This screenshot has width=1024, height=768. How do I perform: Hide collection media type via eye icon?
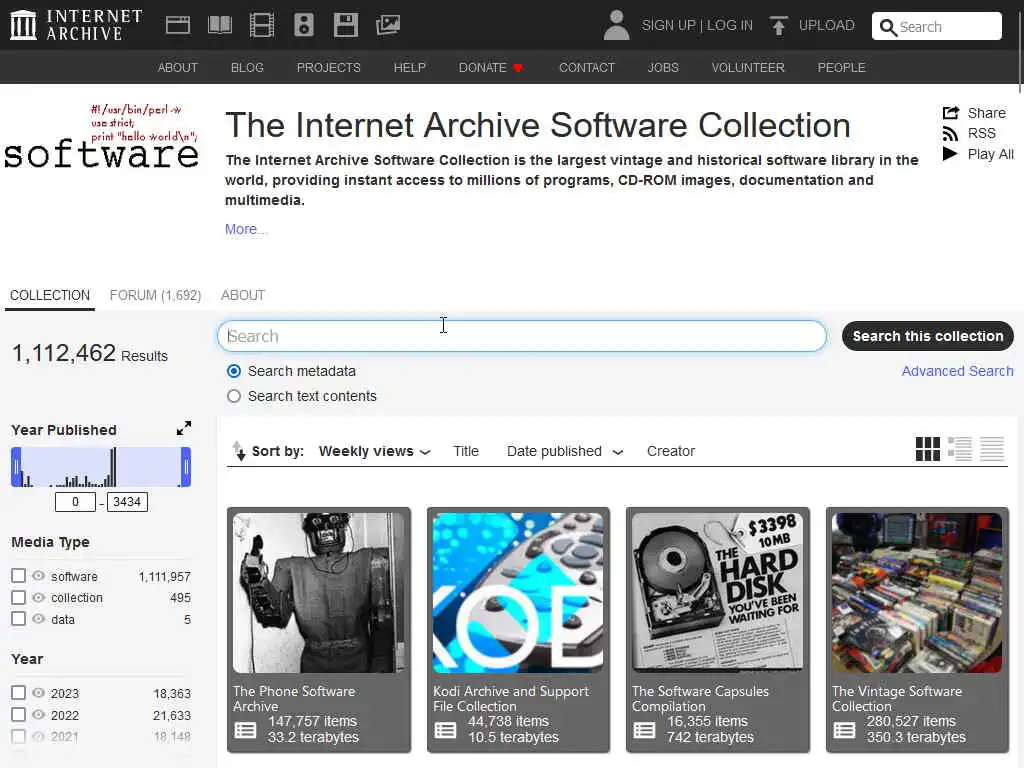(39, 597)
